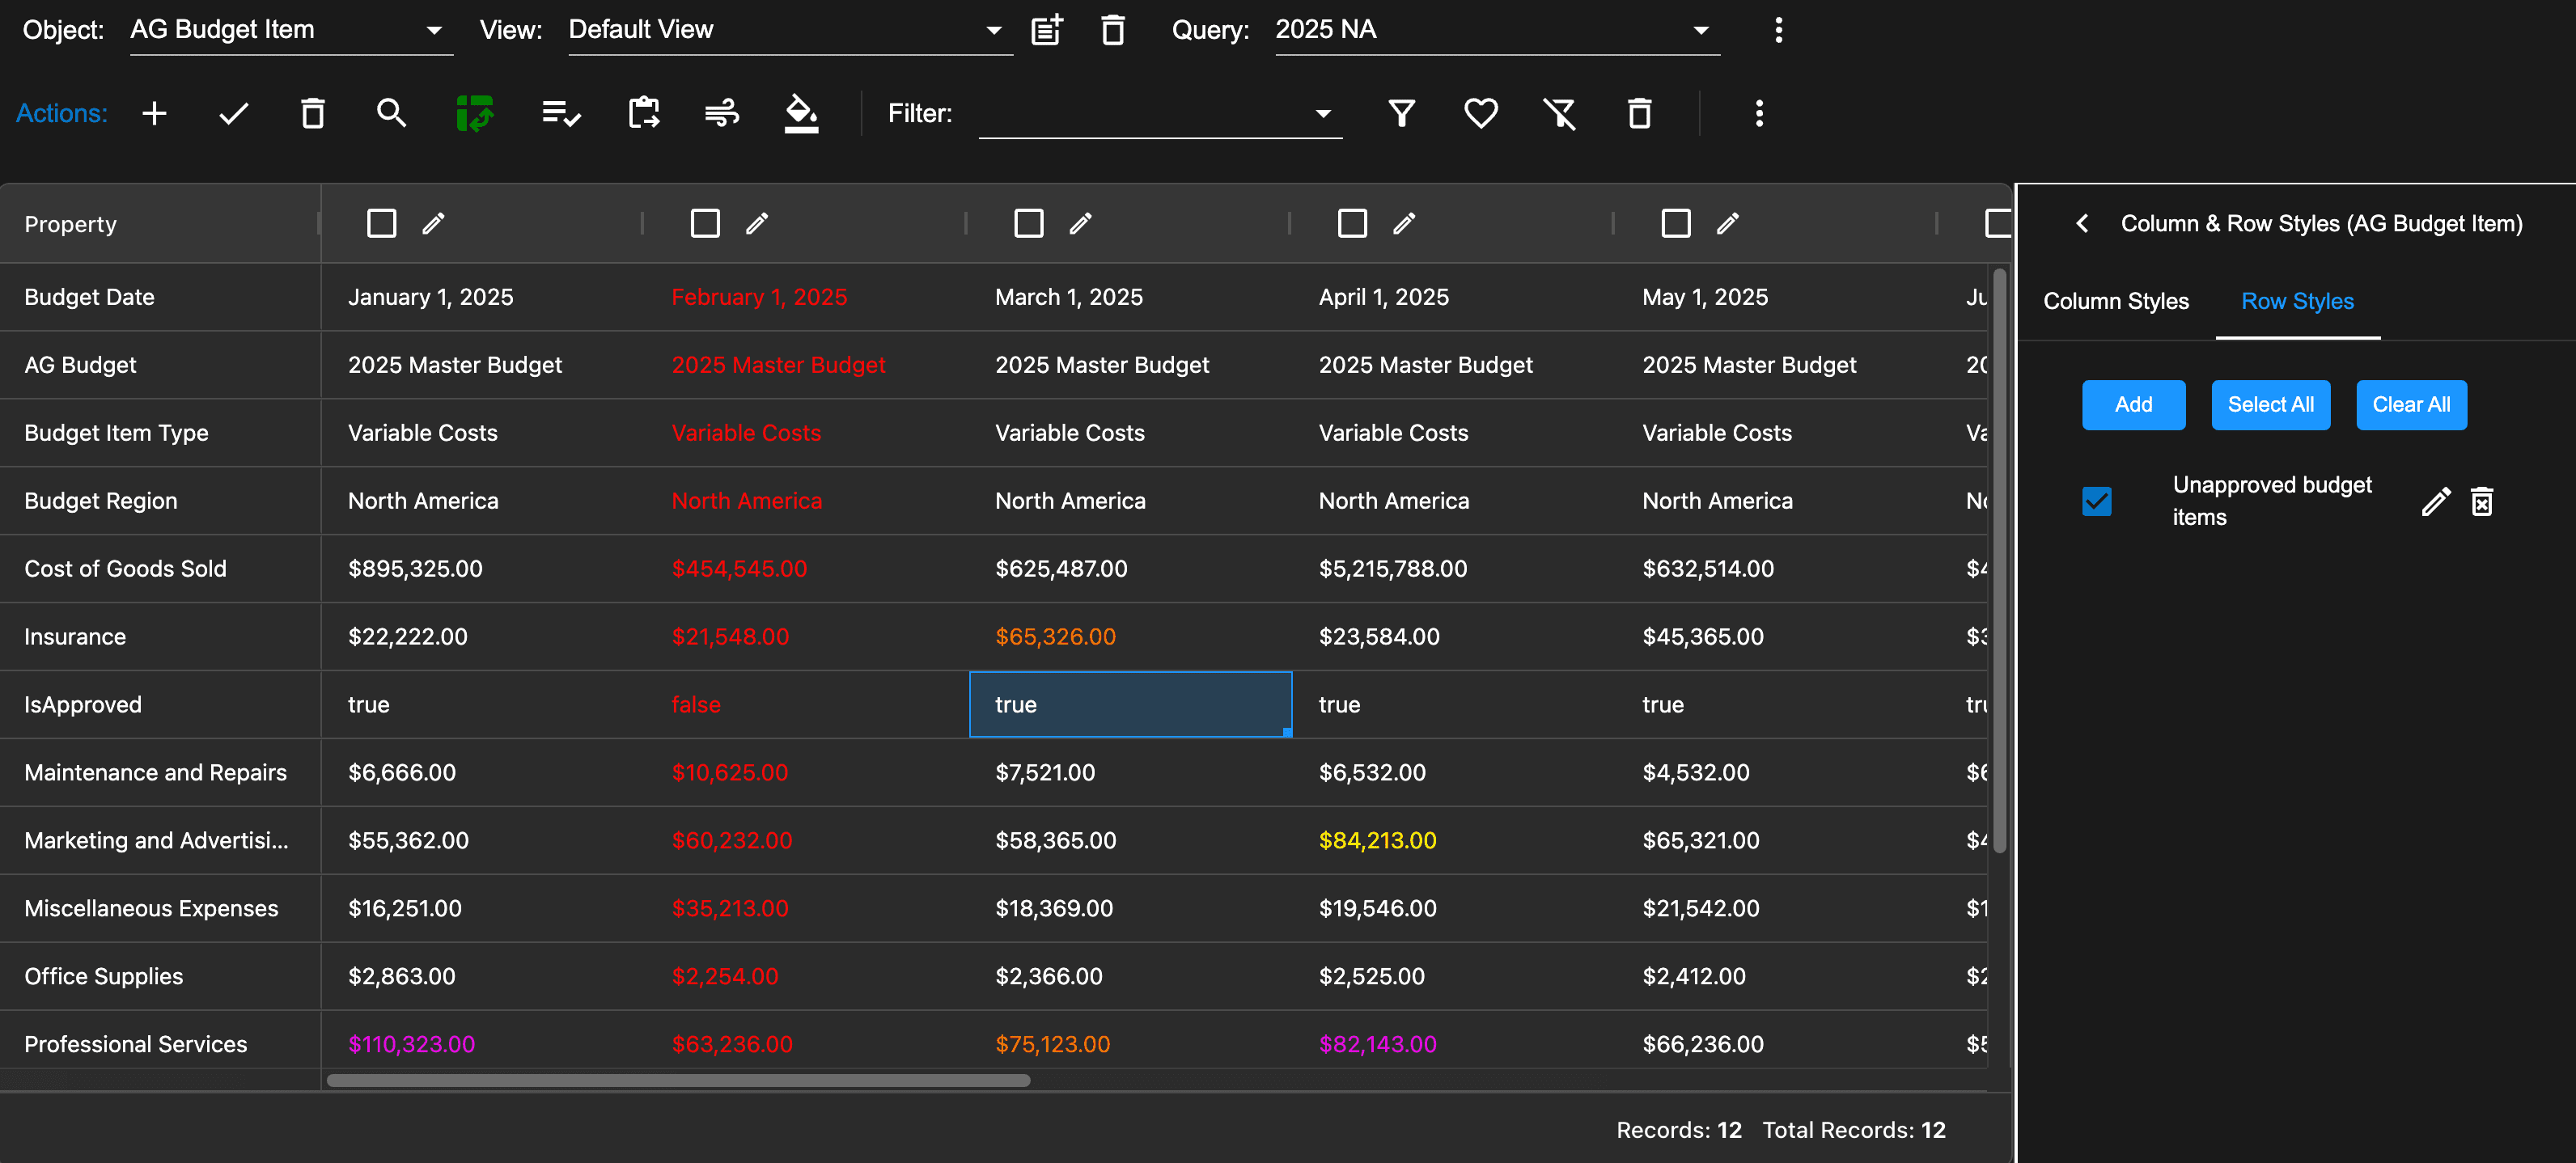Image resolution: width=2576 pixels, height=1163 pixels.
Task: Check the January 1, 2025 column checkbox
Action: 381,223
